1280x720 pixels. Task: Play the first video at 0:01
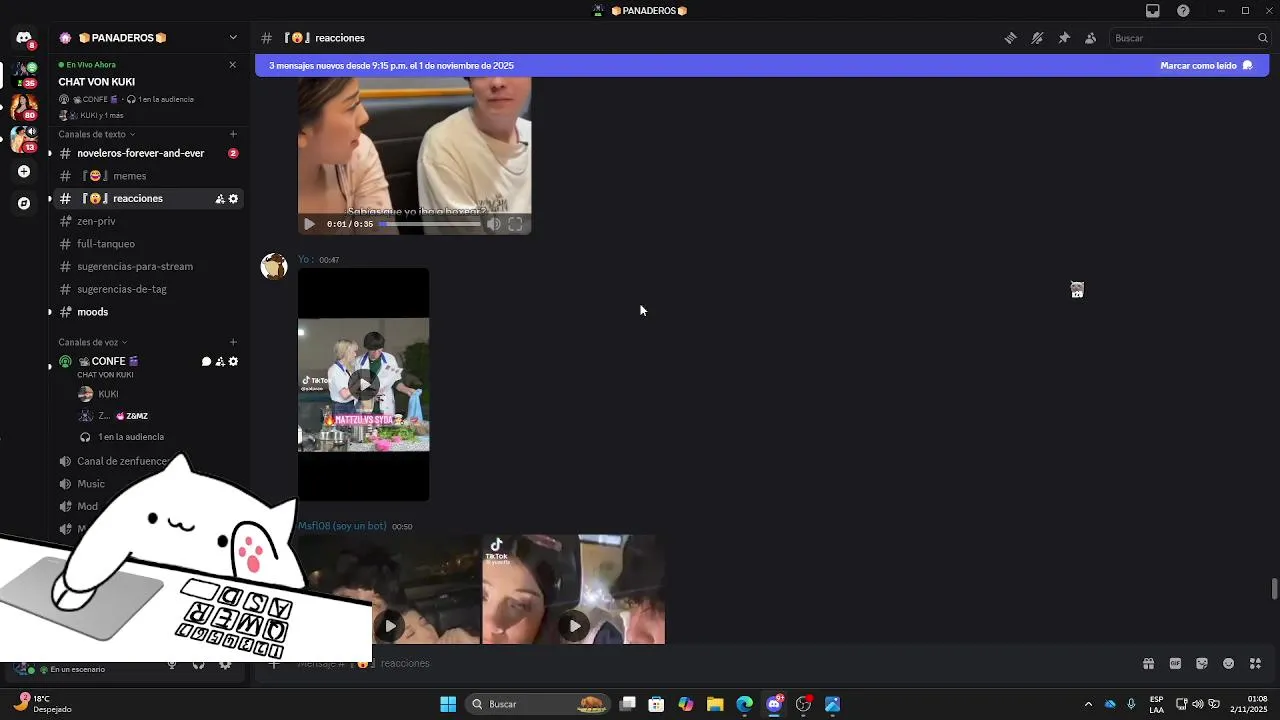309,224
